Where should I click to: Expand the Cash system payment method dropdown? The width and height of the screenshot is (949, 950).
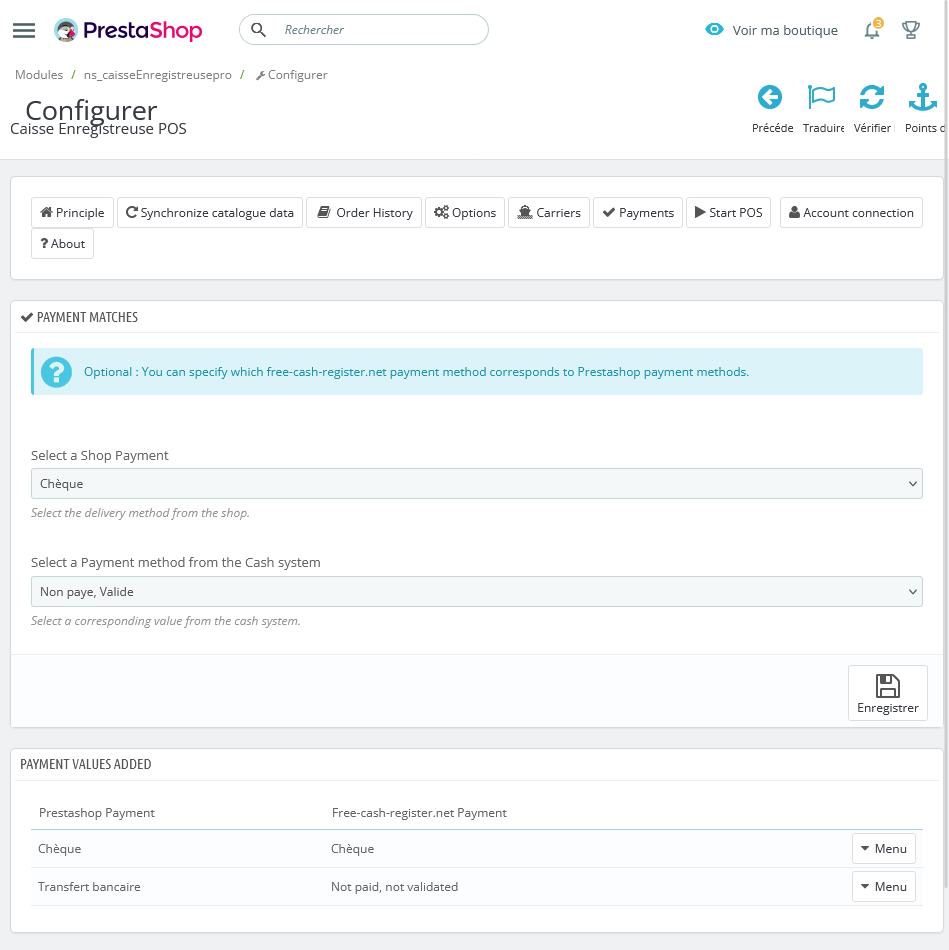point(476,592)
